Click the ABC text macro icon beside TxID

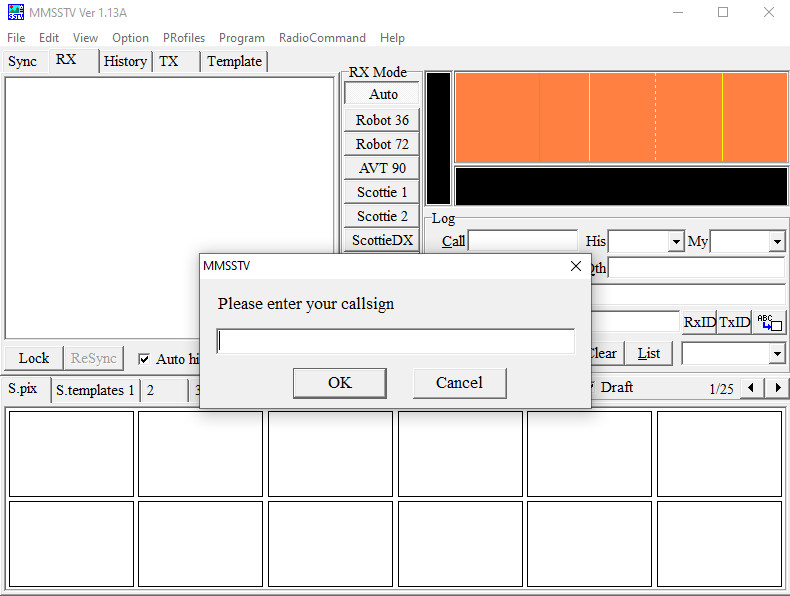769,322
